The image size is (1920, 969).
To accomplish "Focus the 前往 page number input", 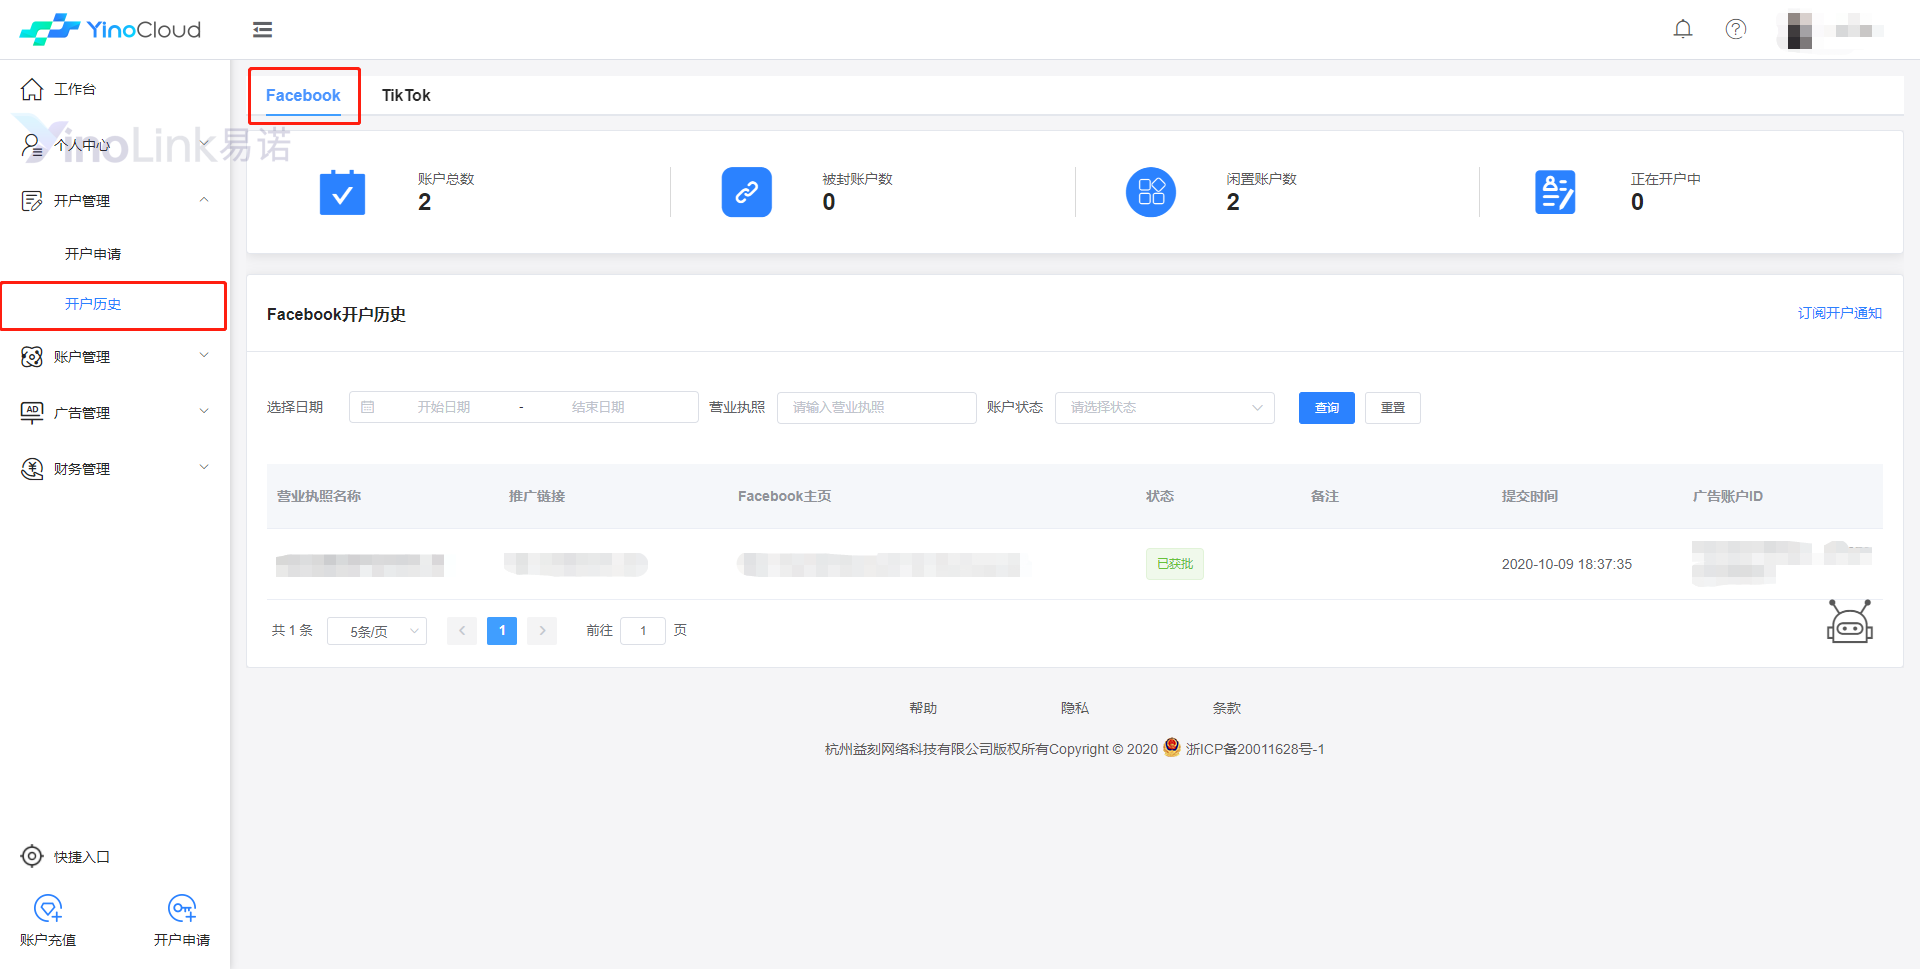I will coord(643,631).
